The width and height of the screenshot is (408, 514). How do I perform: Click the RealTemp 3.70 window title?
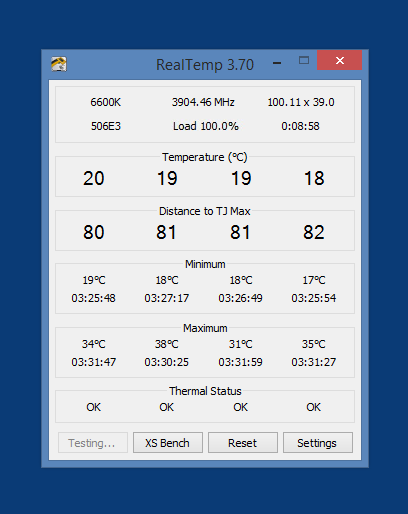coord(205,65)
